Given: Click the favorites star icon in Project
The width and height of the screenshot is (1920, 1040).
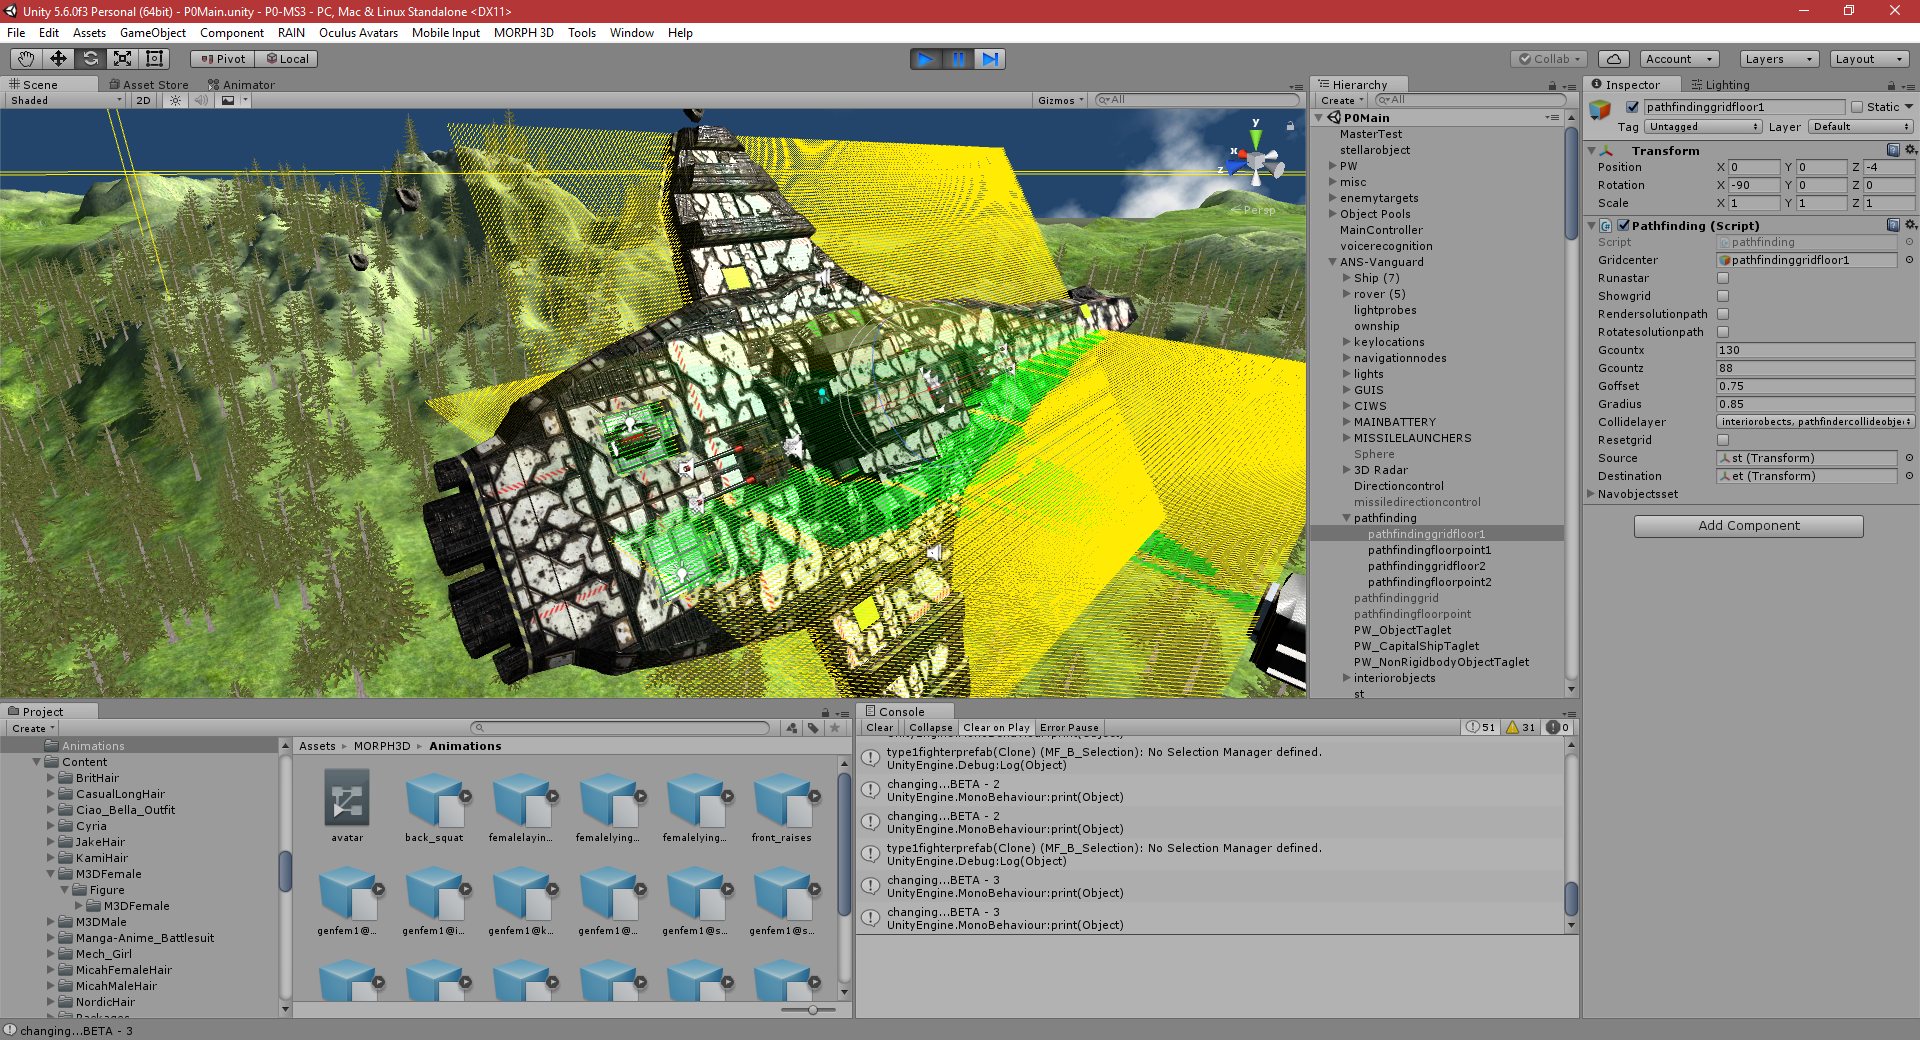Looking at the screenshot, I should tap(835, 728).
